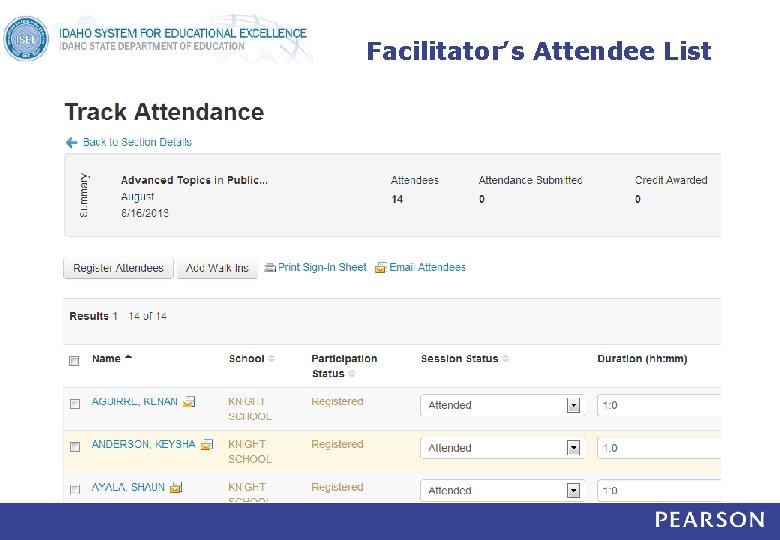This screenshot has height=540, width=780.
Task: Click the email envelope icon beside Email Attendees
Action: coord(381,268)
